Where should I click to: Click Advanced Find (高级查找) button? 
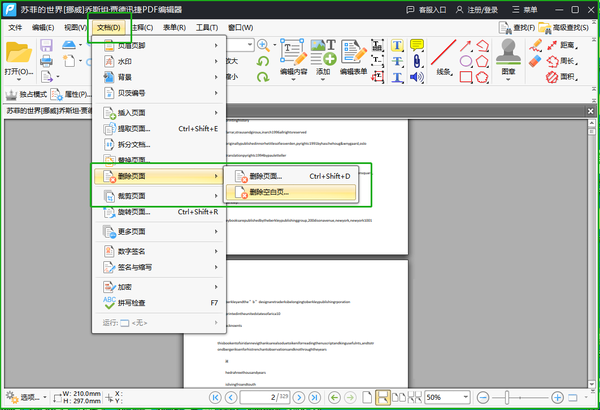pyautogui.click(x=564, y=28)
